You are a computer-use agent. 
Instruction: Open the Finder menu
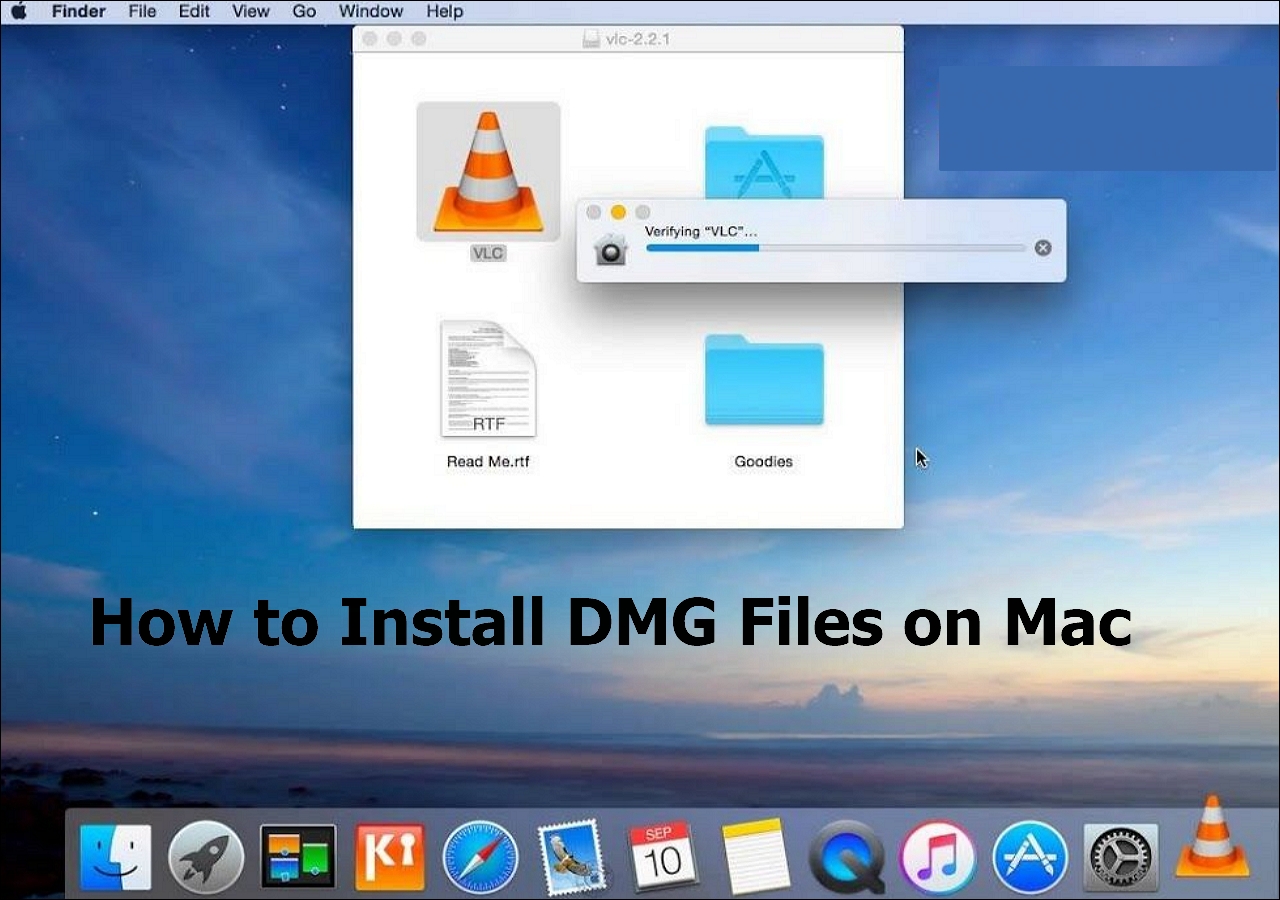pos(78,11)
